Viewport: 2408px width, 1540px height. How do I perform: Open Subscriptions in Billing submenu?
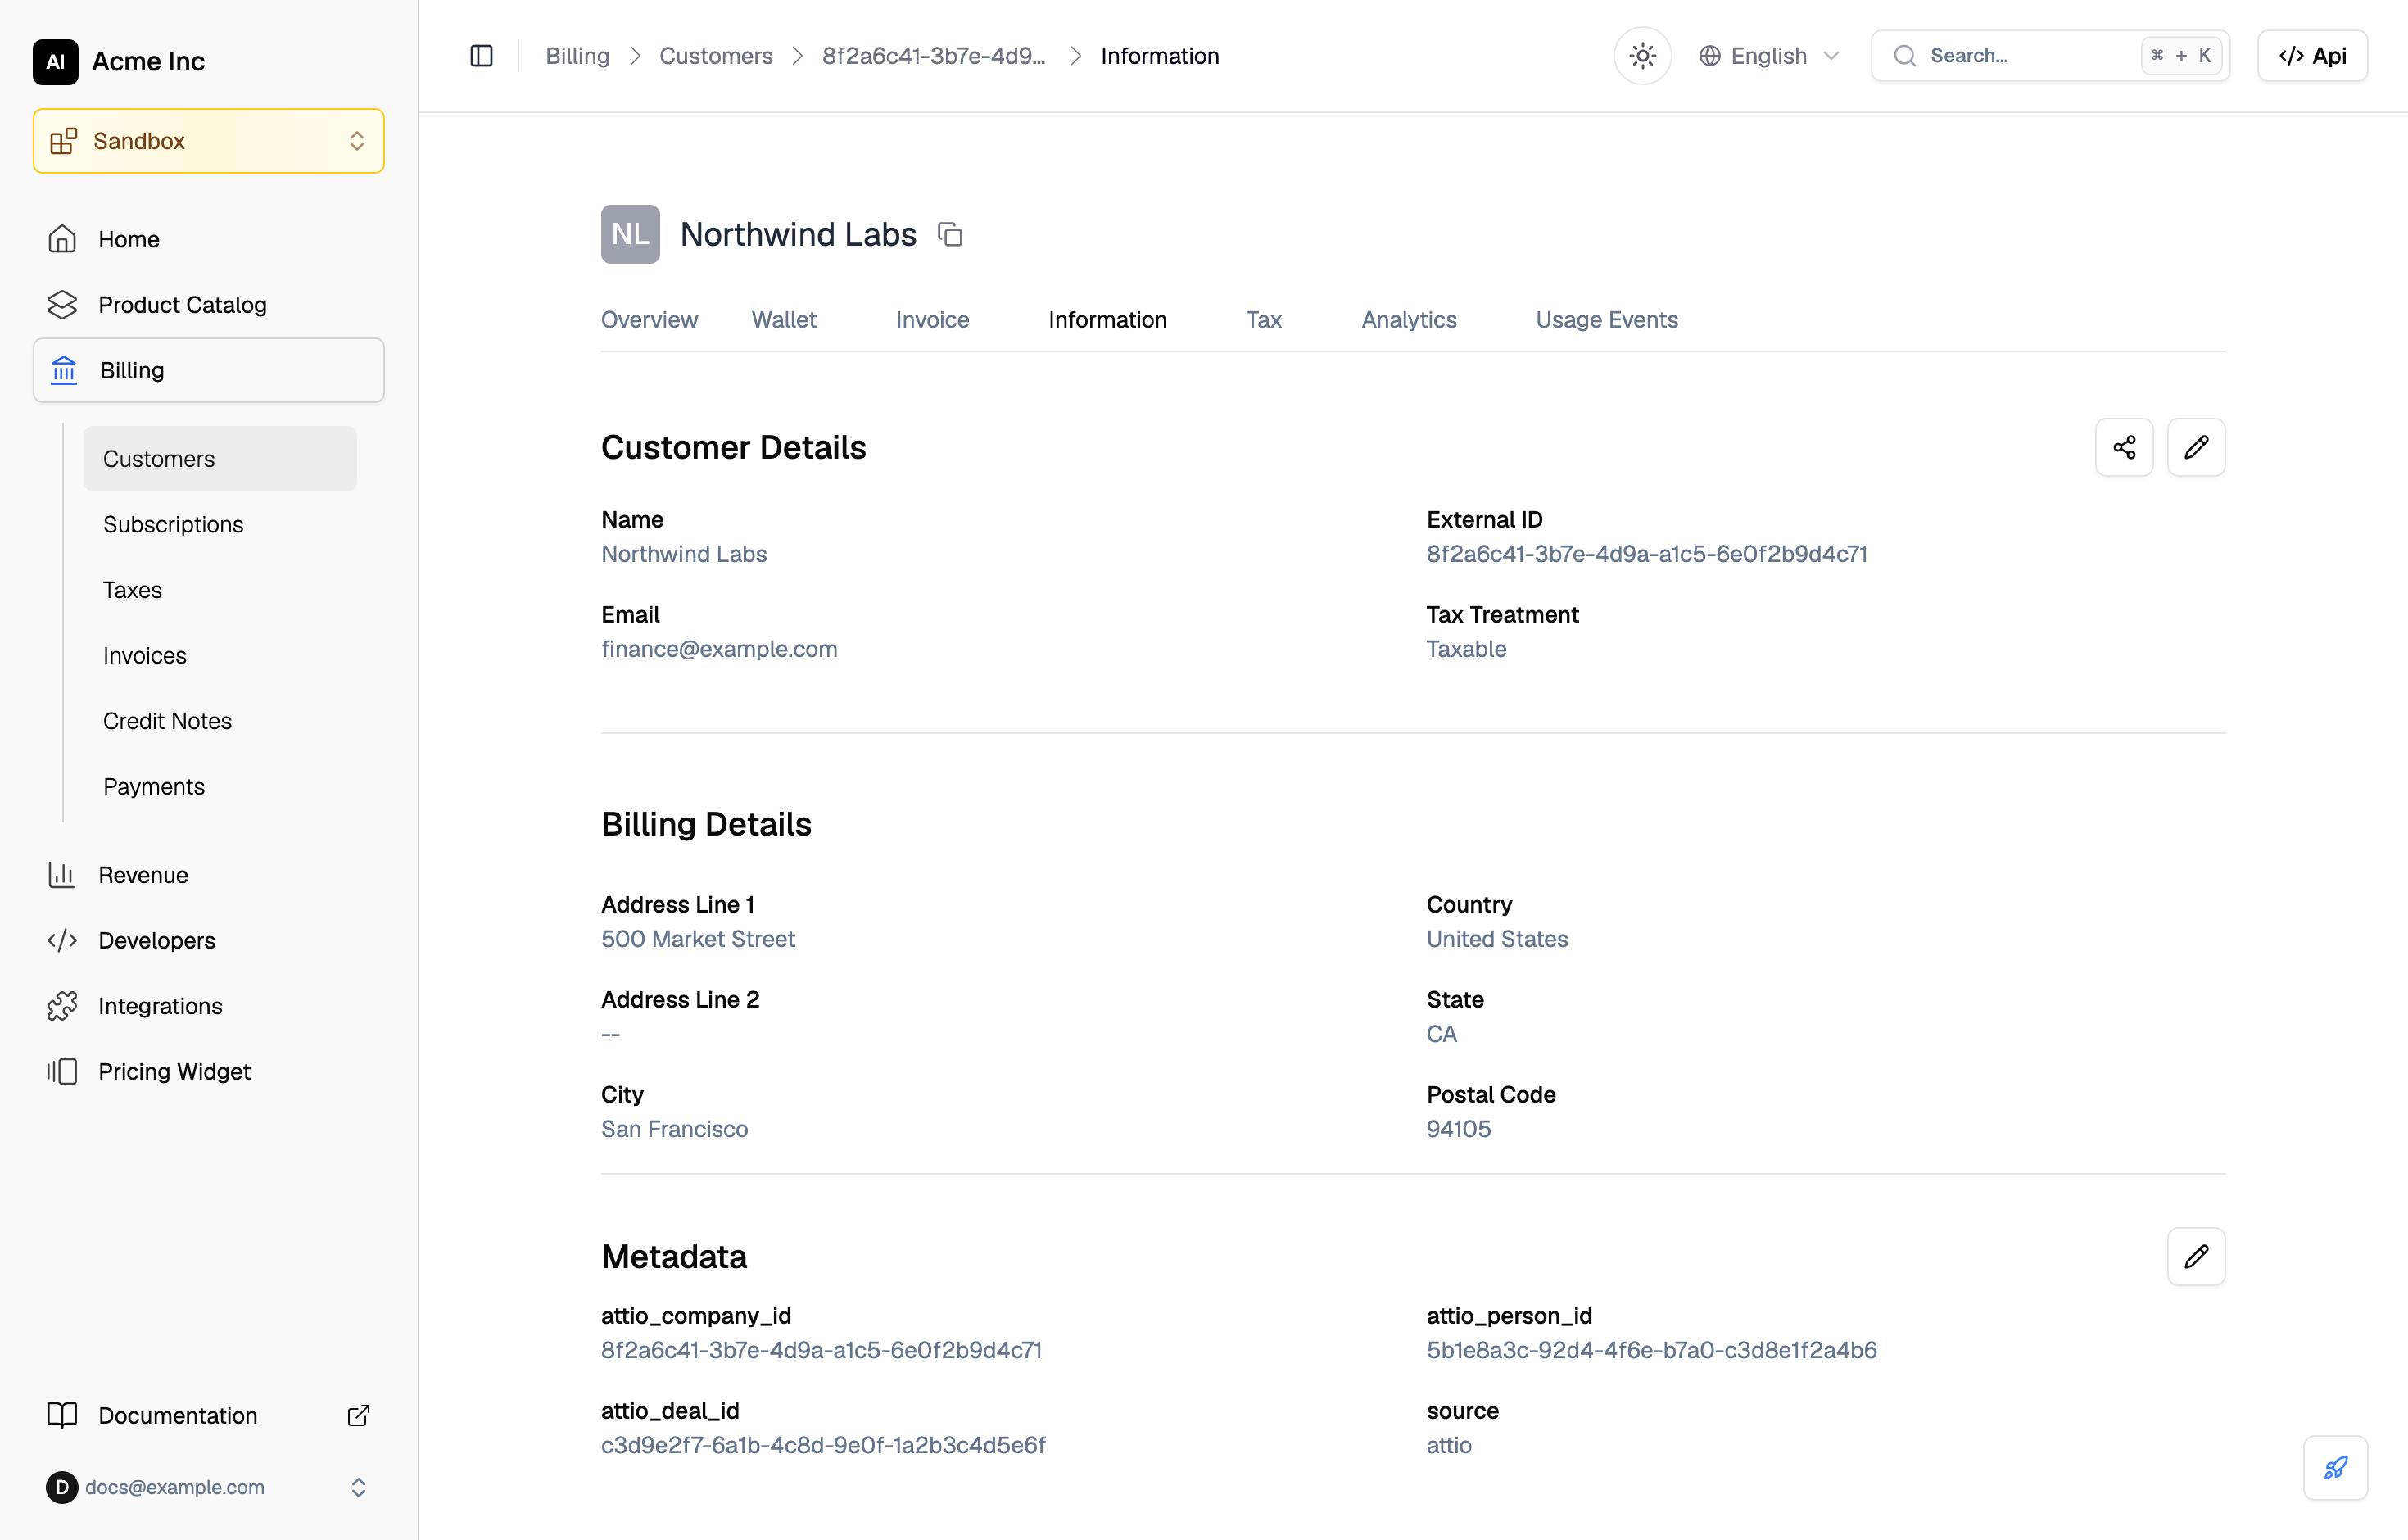click(x=220, y=524)
